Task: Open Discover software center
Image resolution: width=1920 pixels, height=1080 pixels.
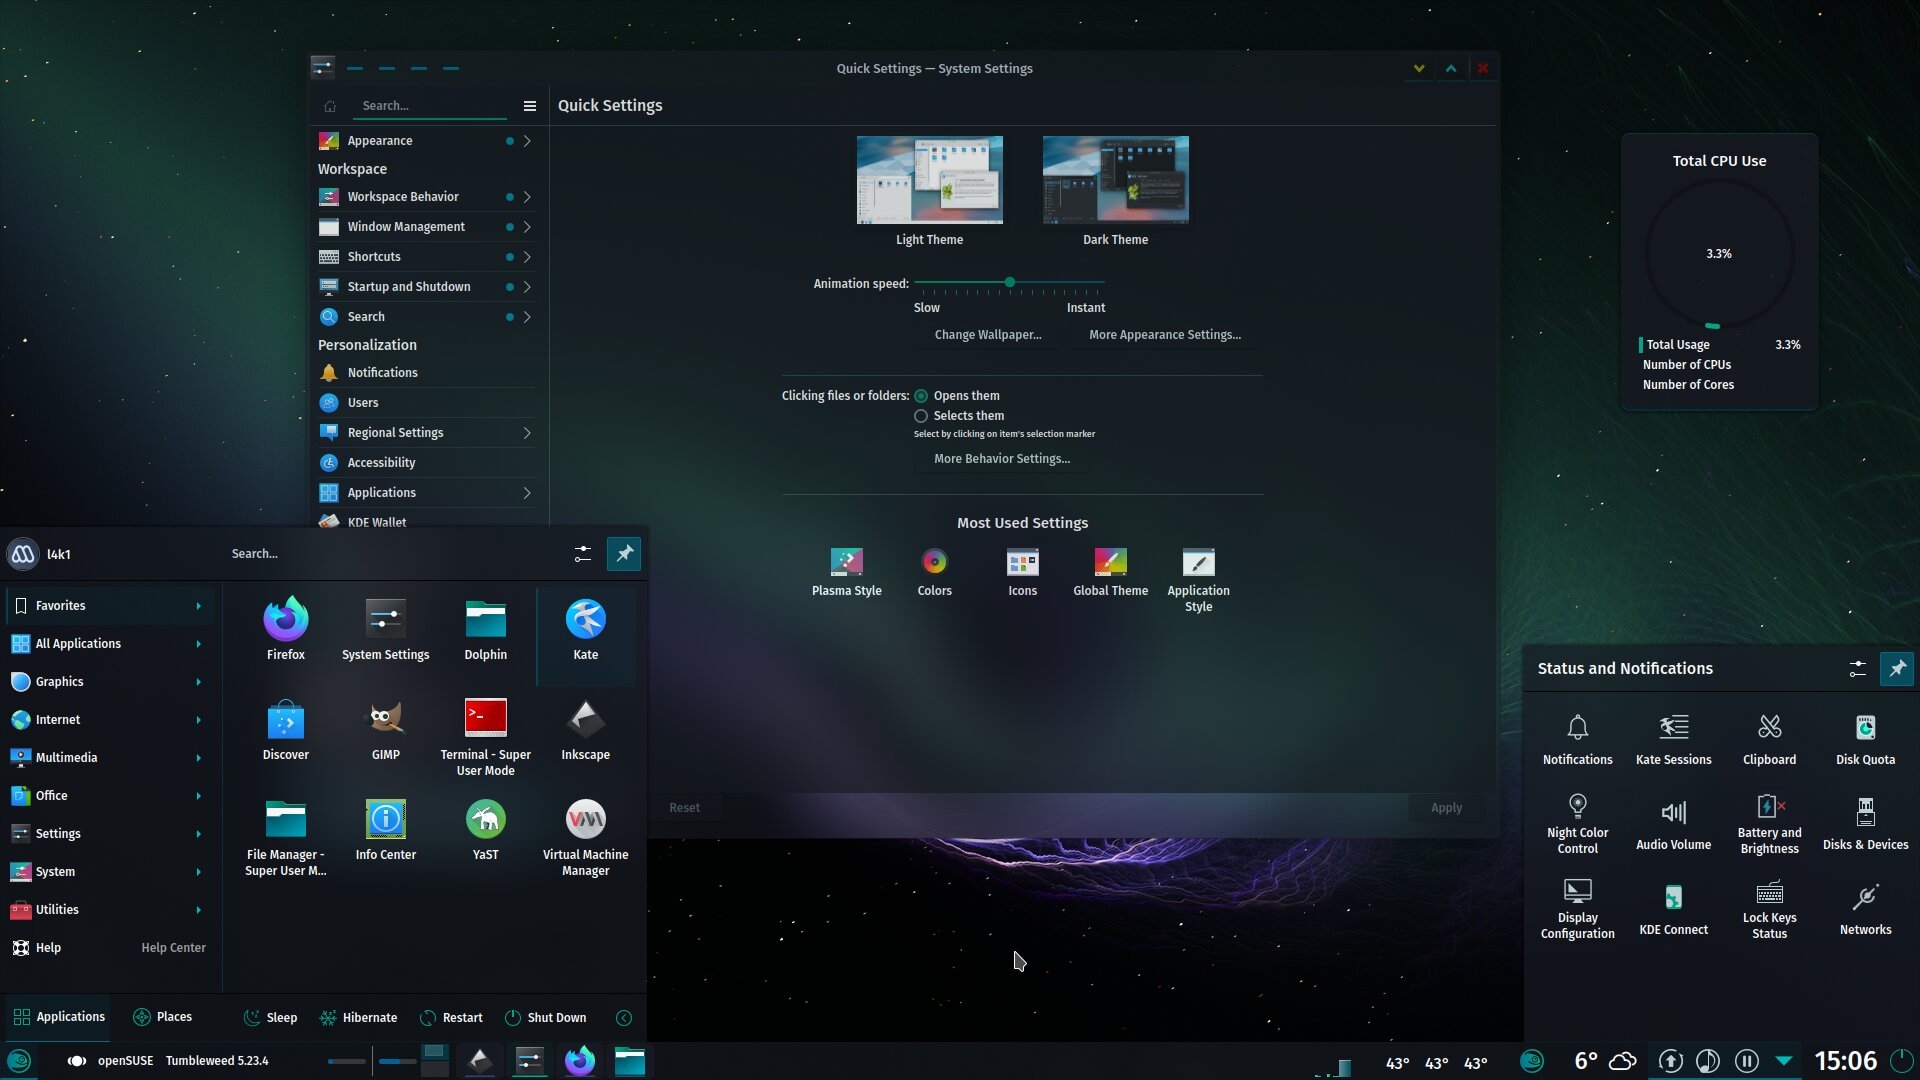Action: [286, 729]
